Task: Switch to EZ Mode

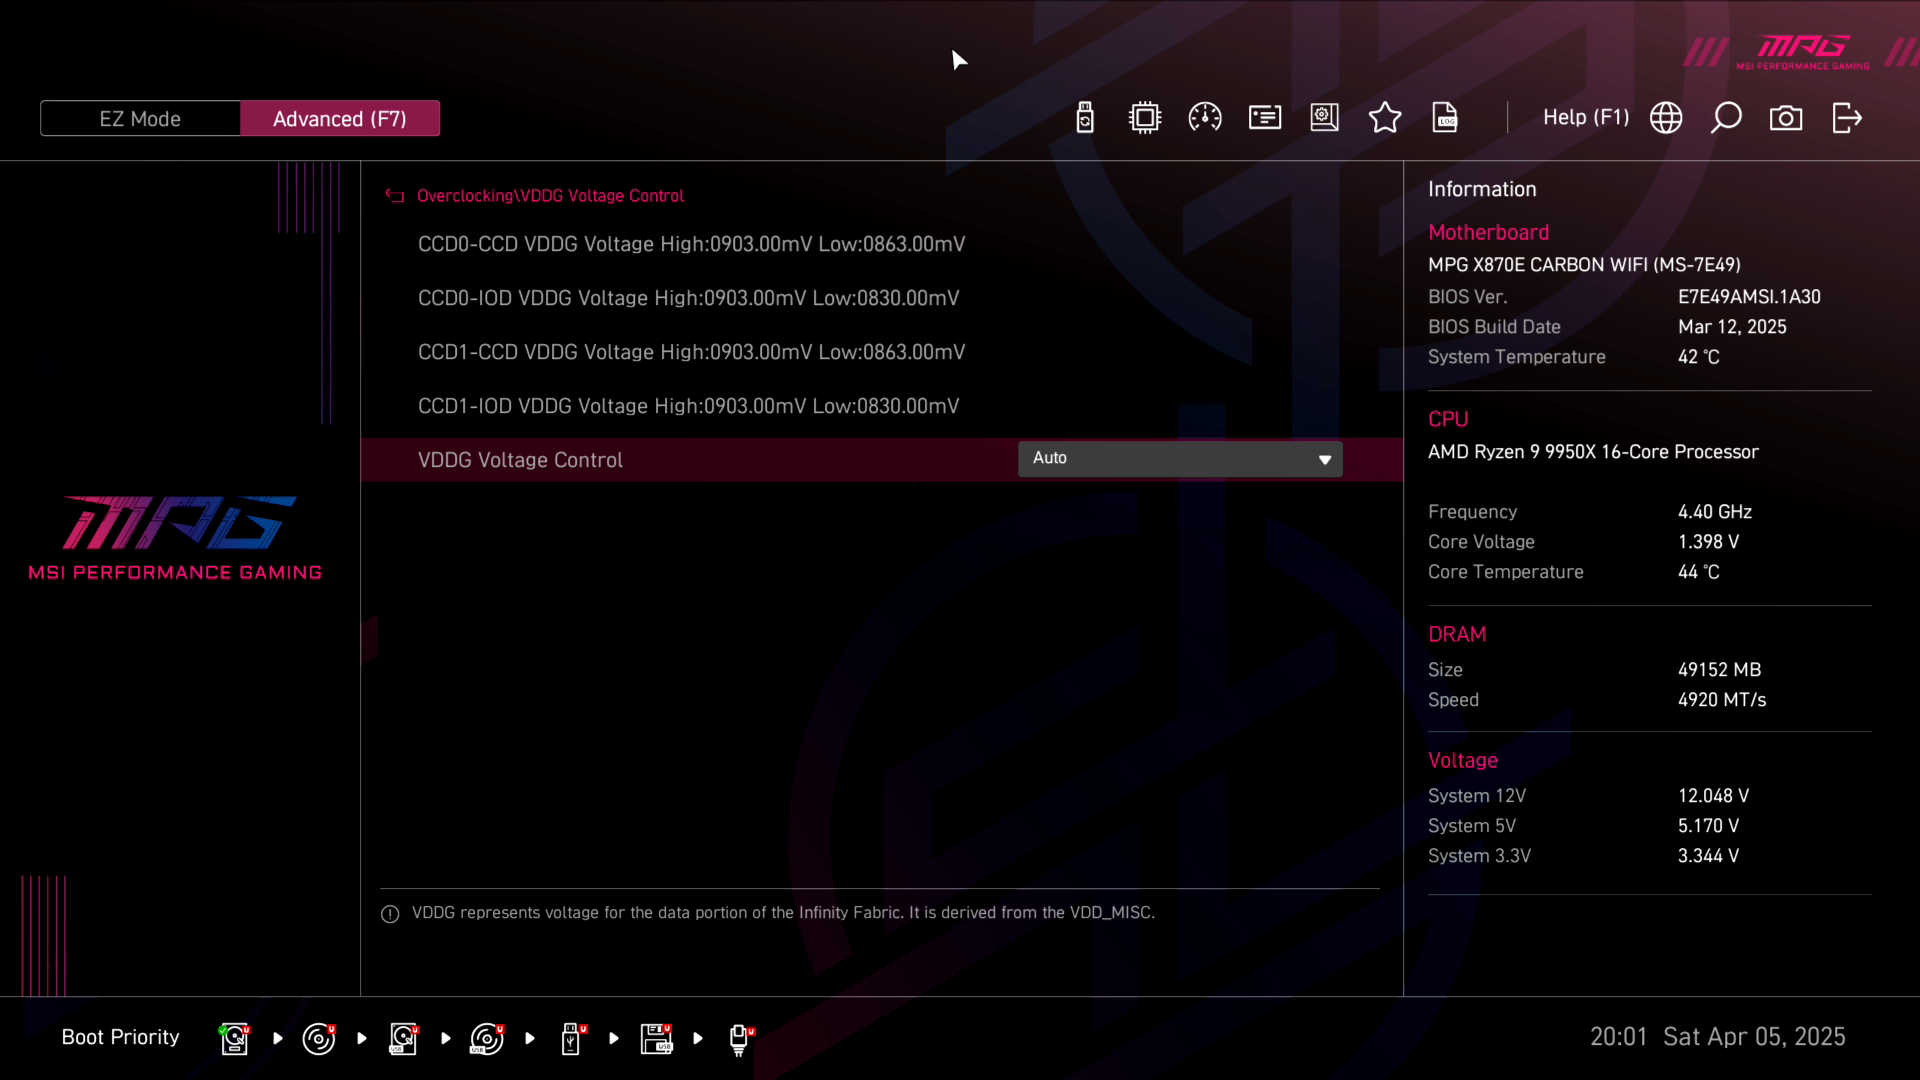Action: (140, 119)
